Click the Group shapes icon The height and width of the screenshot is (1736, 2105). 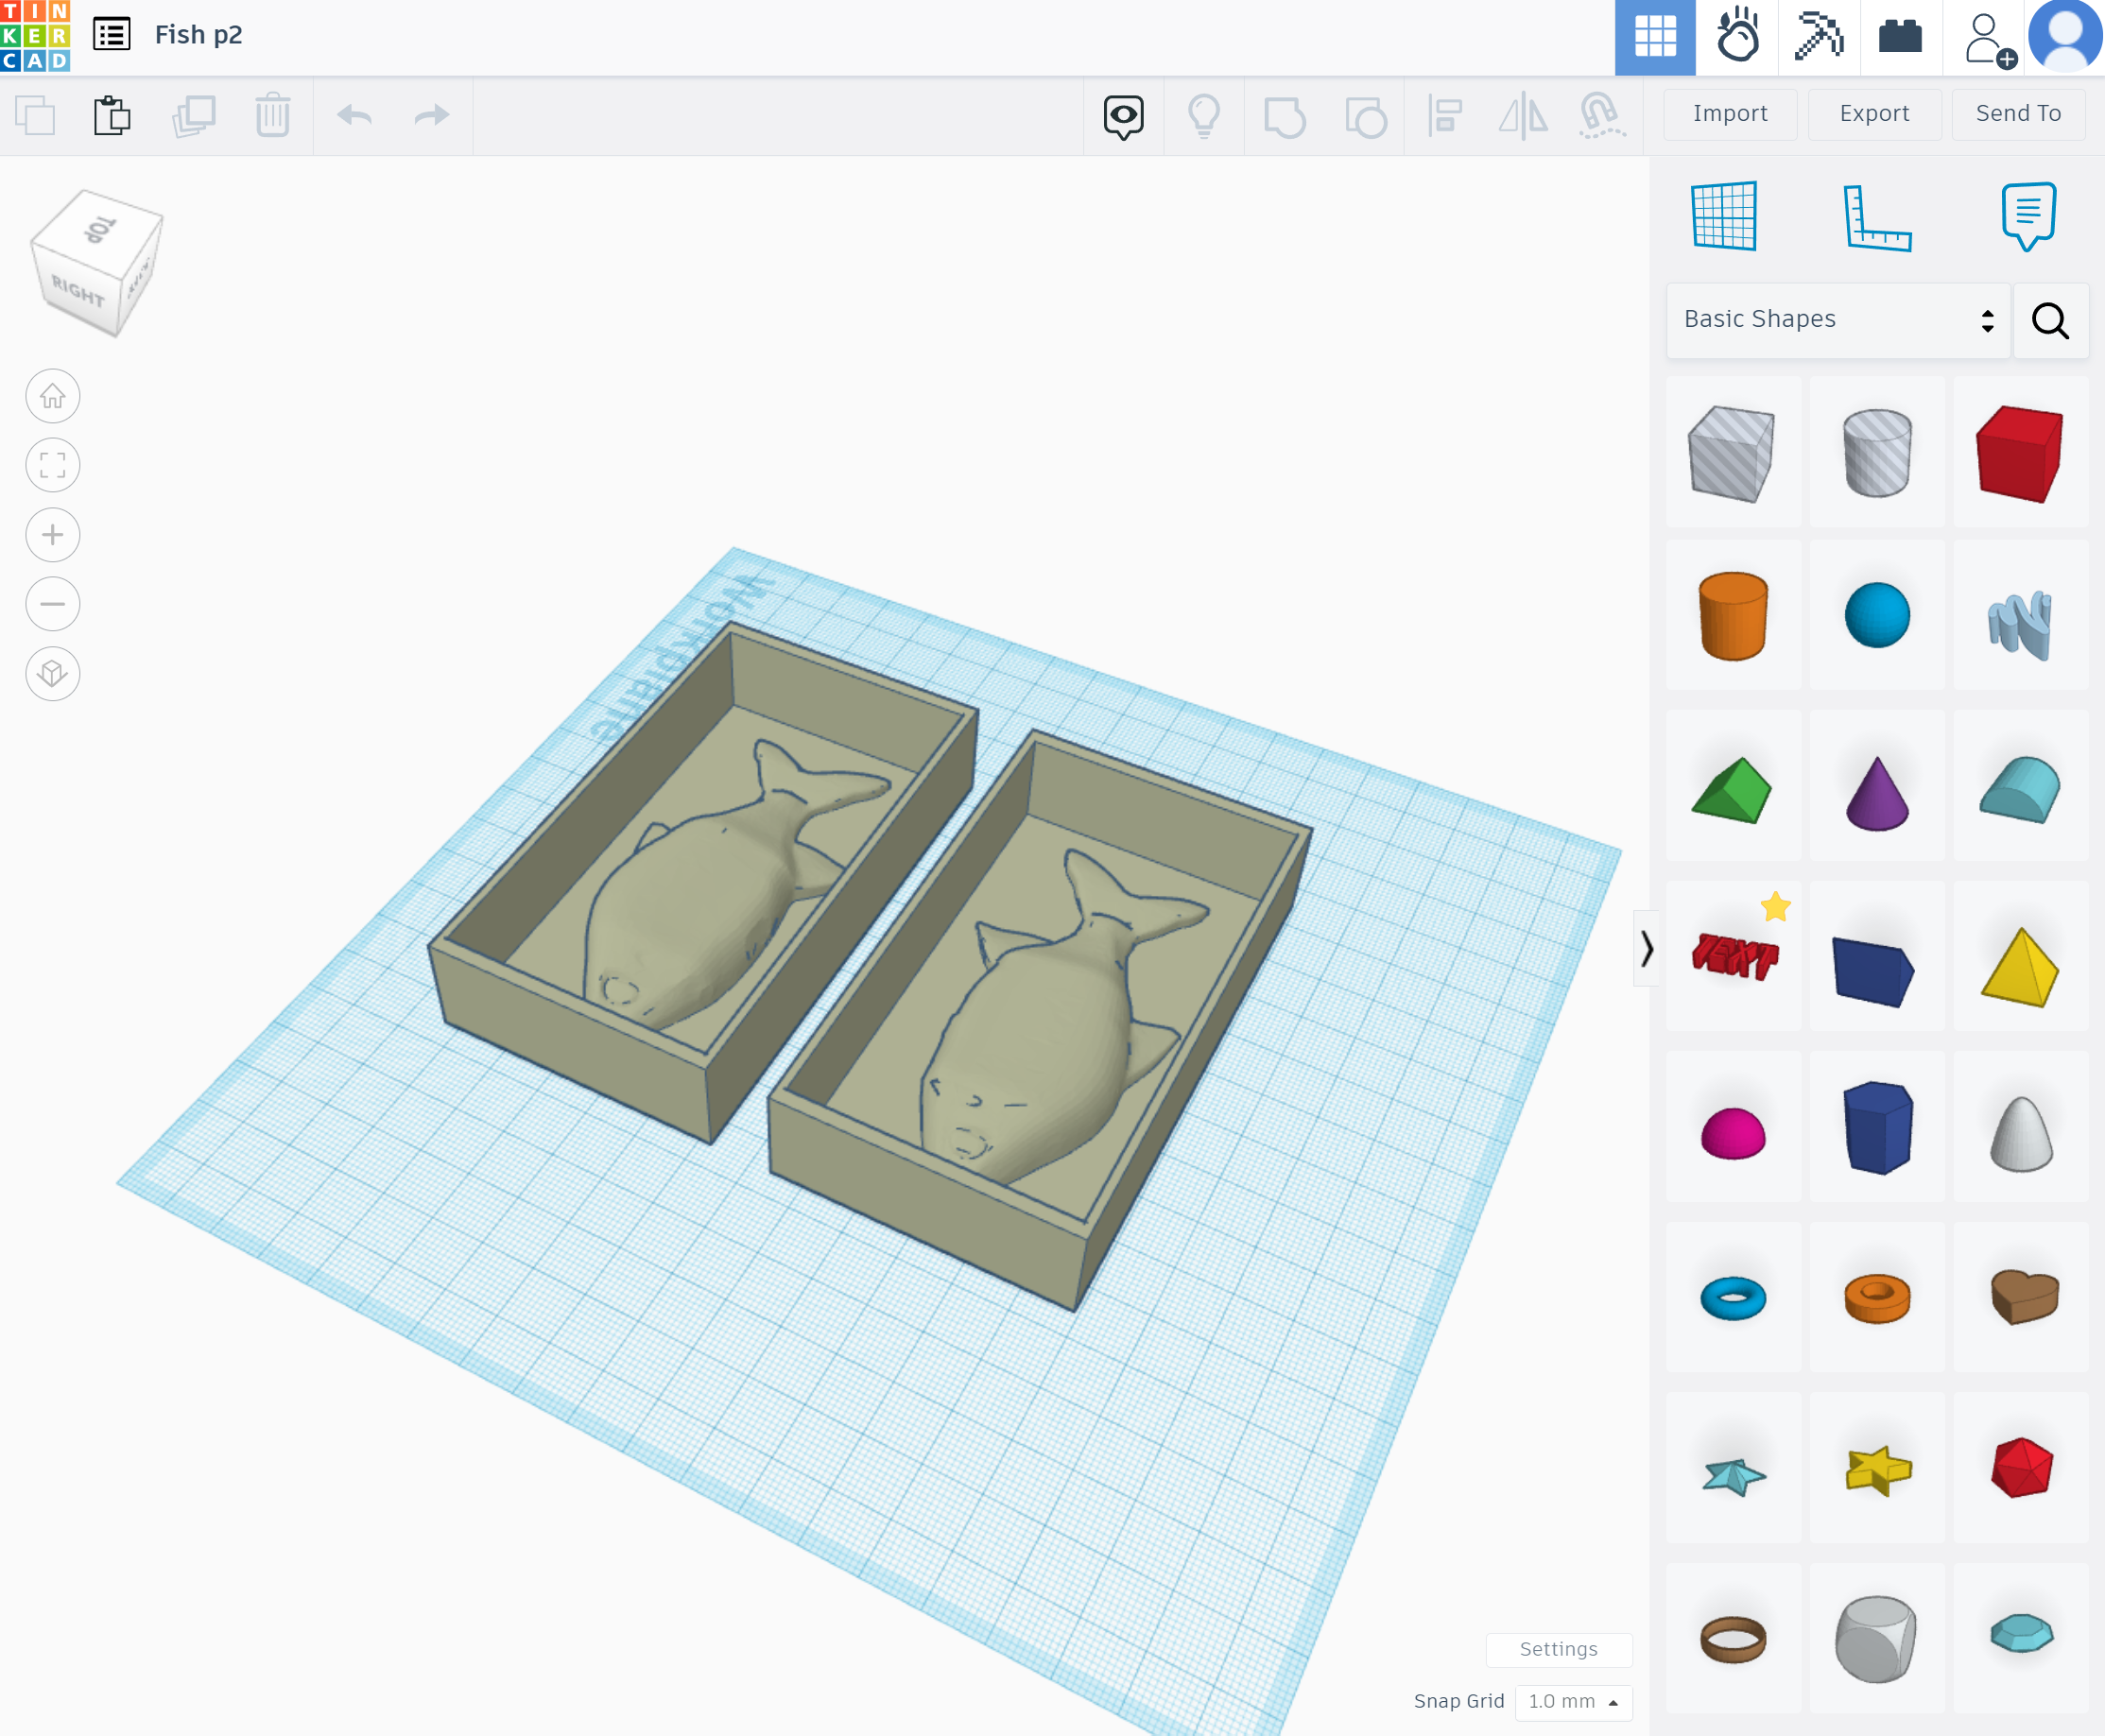(x=1284, y=116)
